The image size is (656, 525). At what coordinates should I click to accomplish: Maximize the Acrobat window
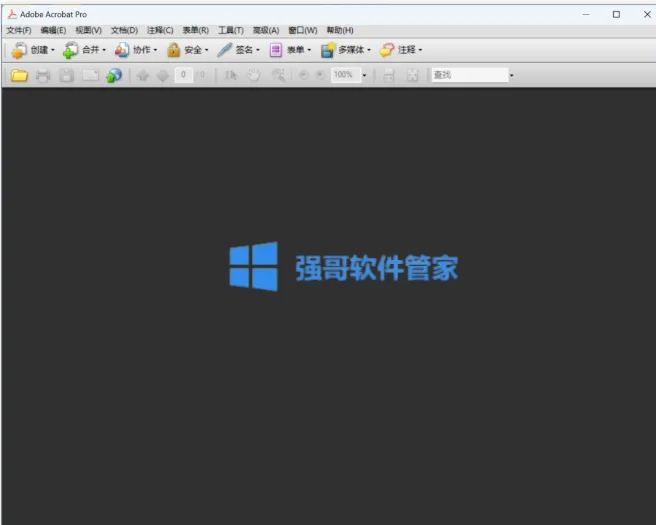(x=616, y=14)
